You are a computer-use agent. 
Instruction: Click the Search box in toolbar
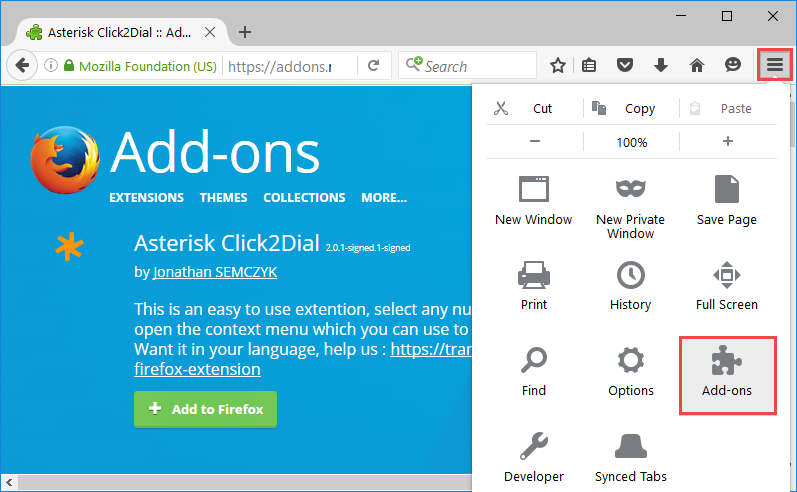[x=467, y=66]
